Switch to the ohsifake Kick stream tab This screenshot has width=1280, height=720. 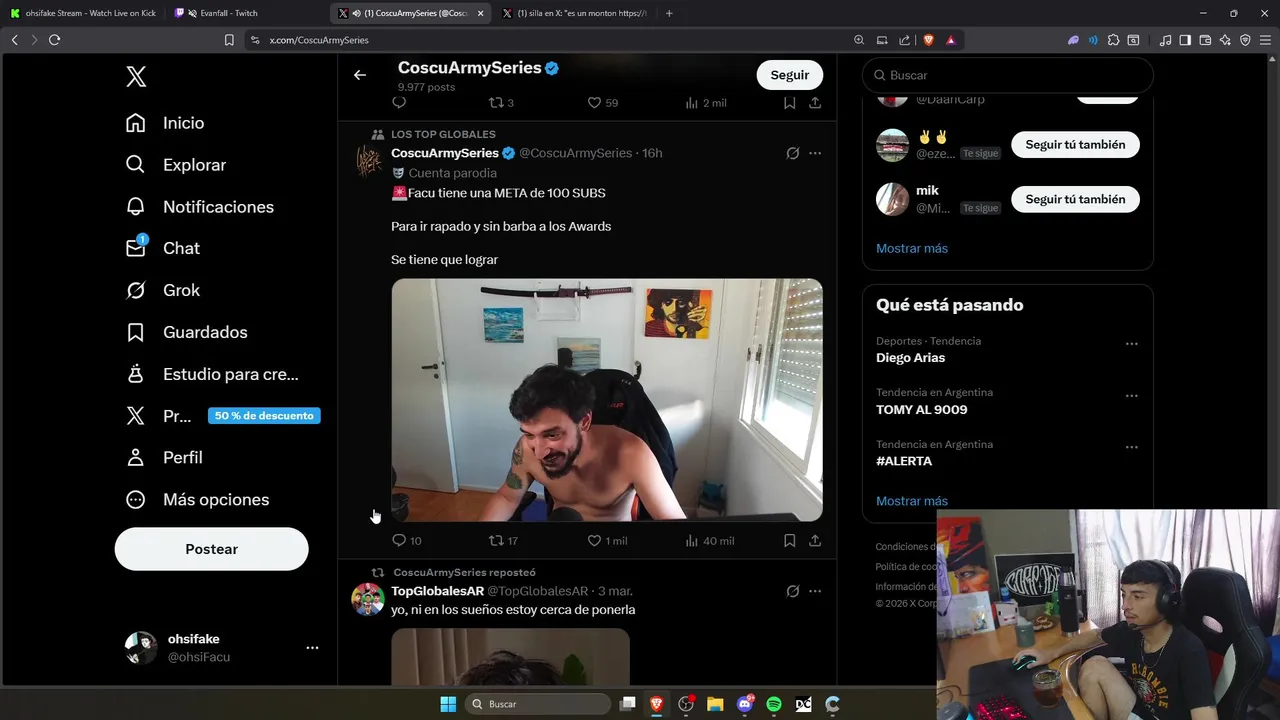pyautogui.click(x=83, y=13)
